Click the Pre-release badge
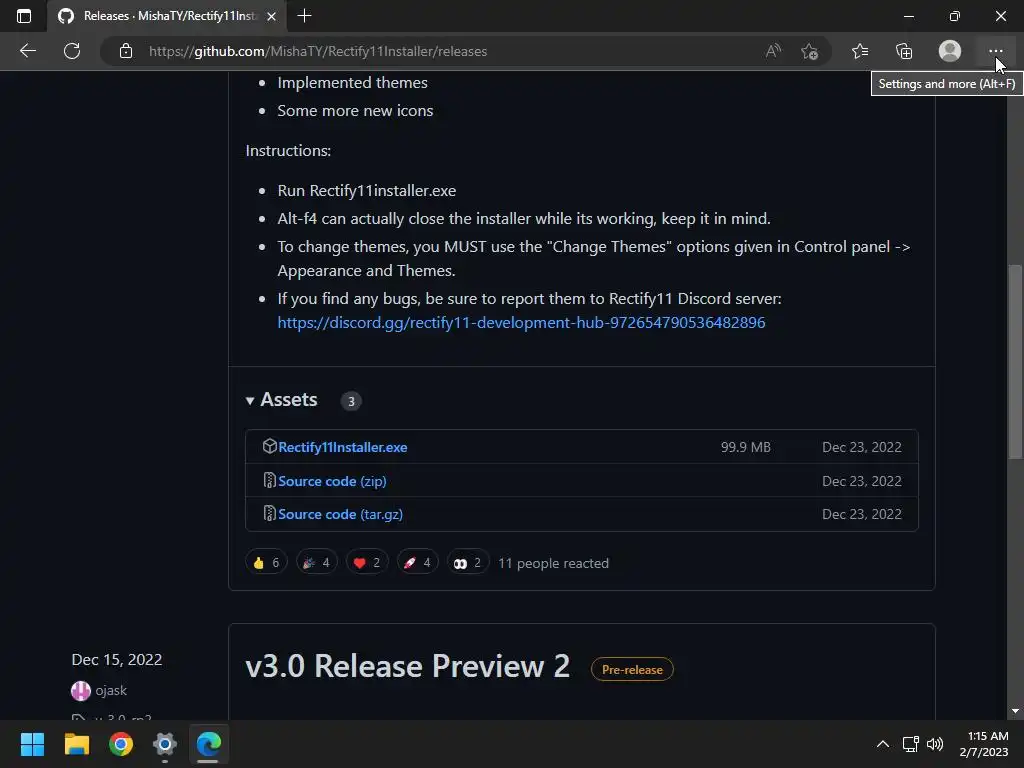Viewport: 1024px width, 768px height. click(632, 669)
